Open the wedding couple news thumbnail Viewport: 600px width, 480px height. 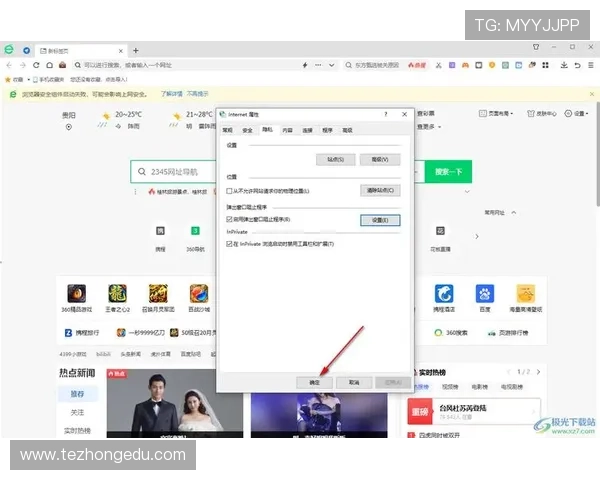[x=174, y=403]
